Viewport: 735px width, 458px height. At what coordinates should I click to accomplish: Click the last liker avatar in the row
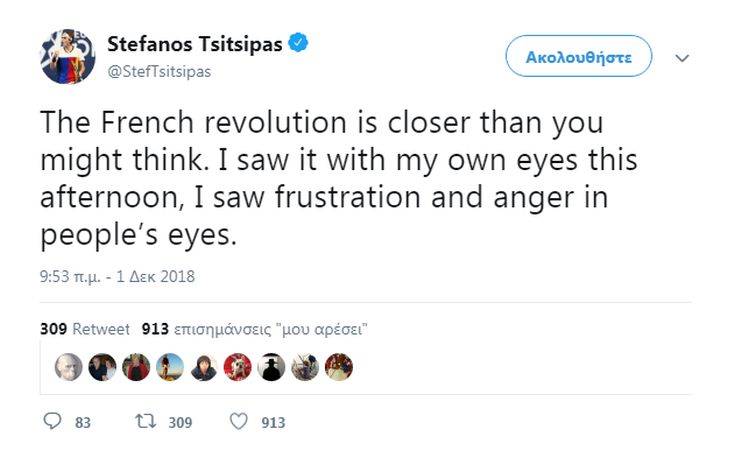click(340, 367)
